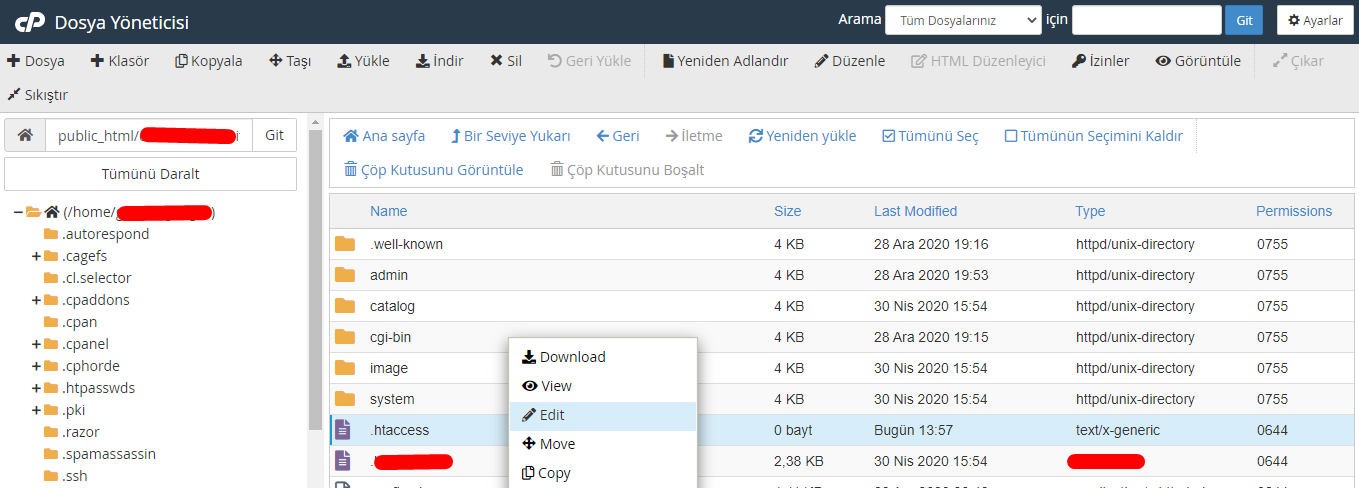Click Geri Yükle restore button
The image size is (1359, 488).
tap(589, 61)
